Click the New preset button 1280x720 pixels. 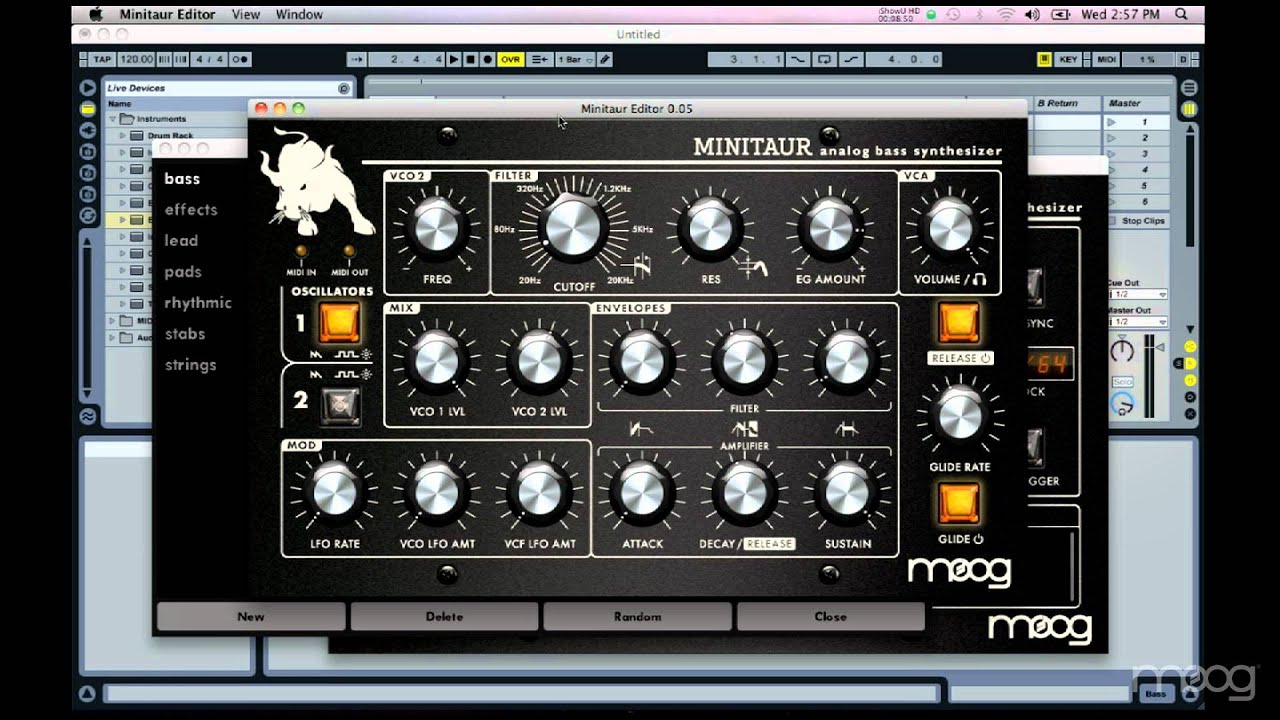click(x=251, y=616)
